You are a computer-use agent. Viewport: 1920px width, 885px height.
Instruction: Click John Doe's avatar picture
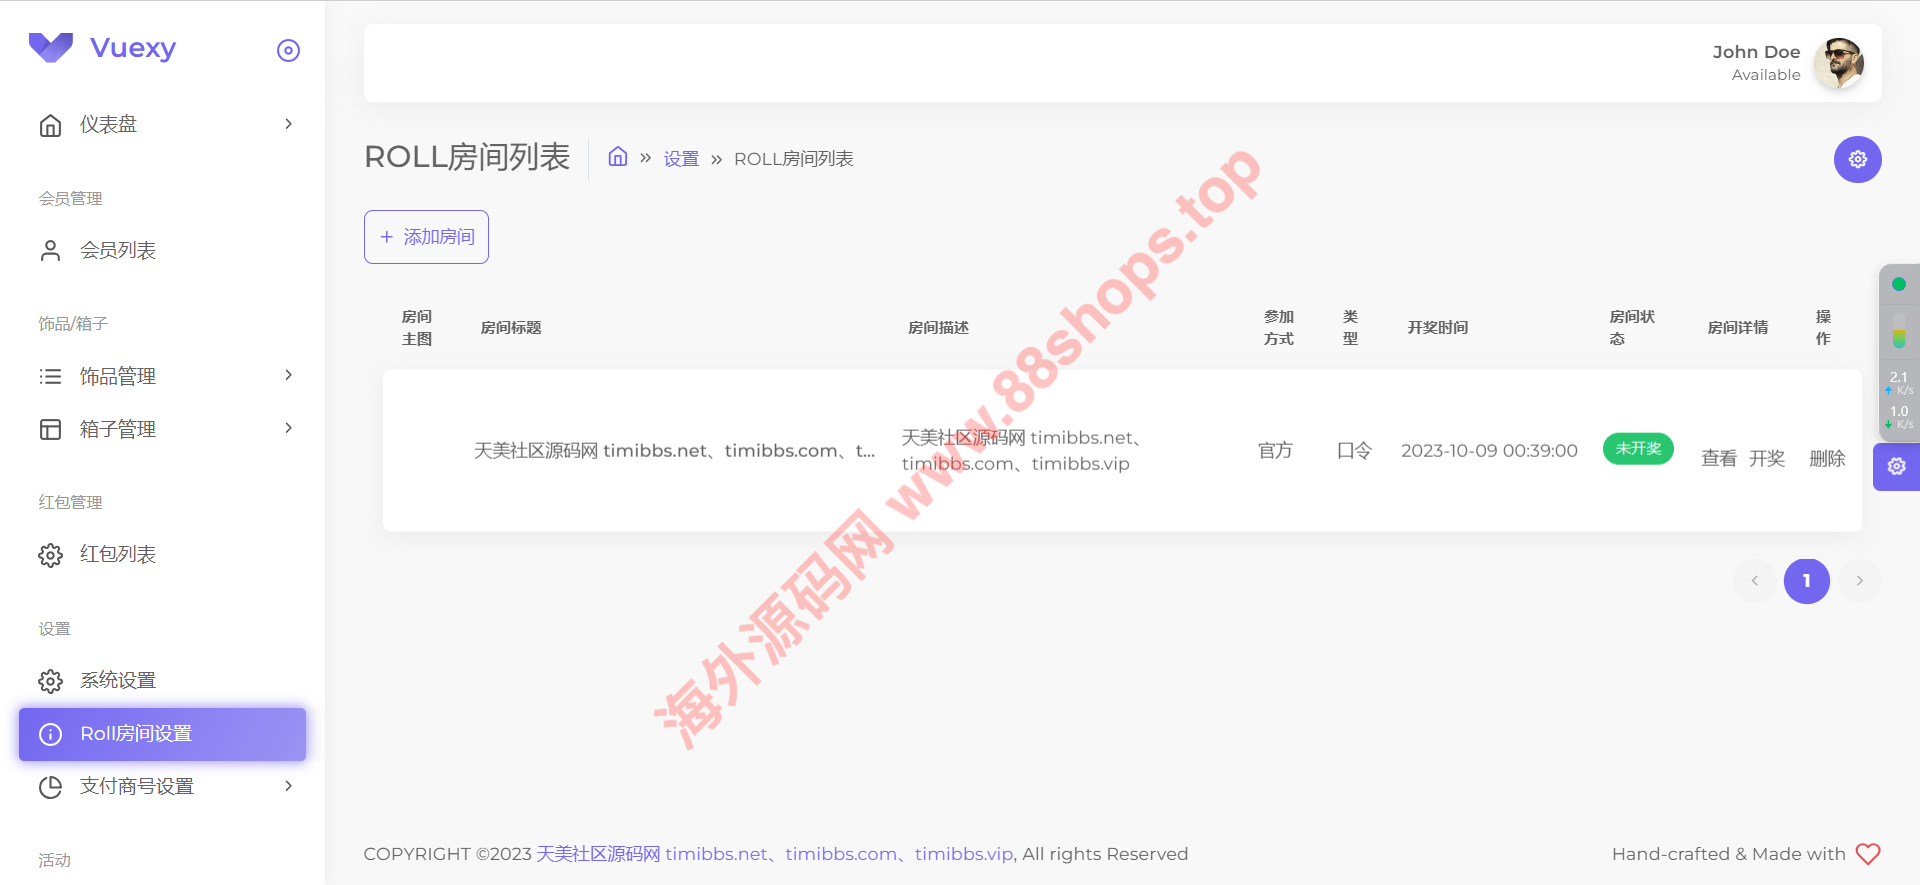(x=1839, y=63)
